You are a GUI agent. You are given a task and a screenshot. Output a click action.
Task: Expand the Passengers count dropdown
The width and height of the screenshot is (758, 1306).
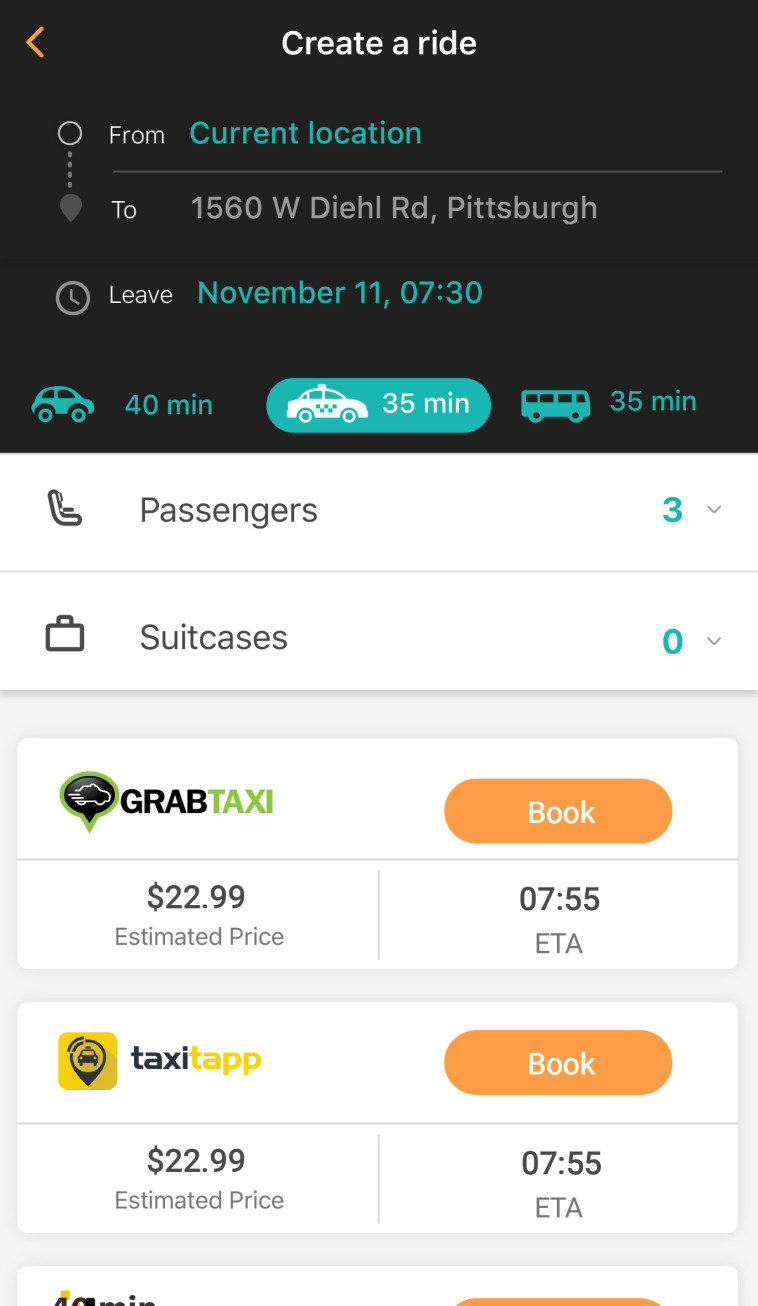point(690,510)
